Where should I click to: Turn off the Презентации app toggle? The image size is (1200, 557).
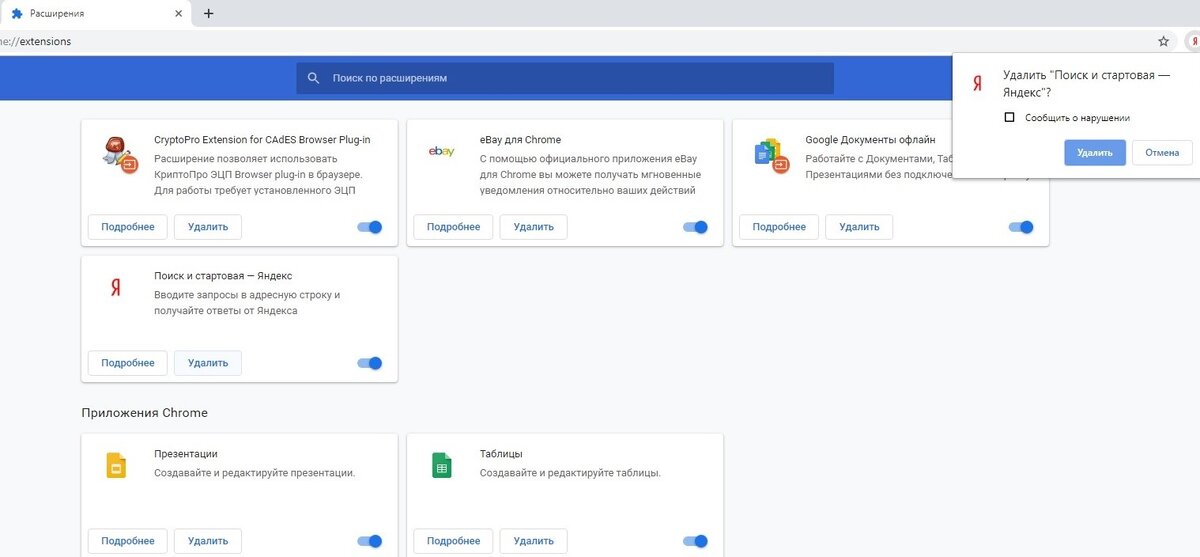(x=370, y=541)
